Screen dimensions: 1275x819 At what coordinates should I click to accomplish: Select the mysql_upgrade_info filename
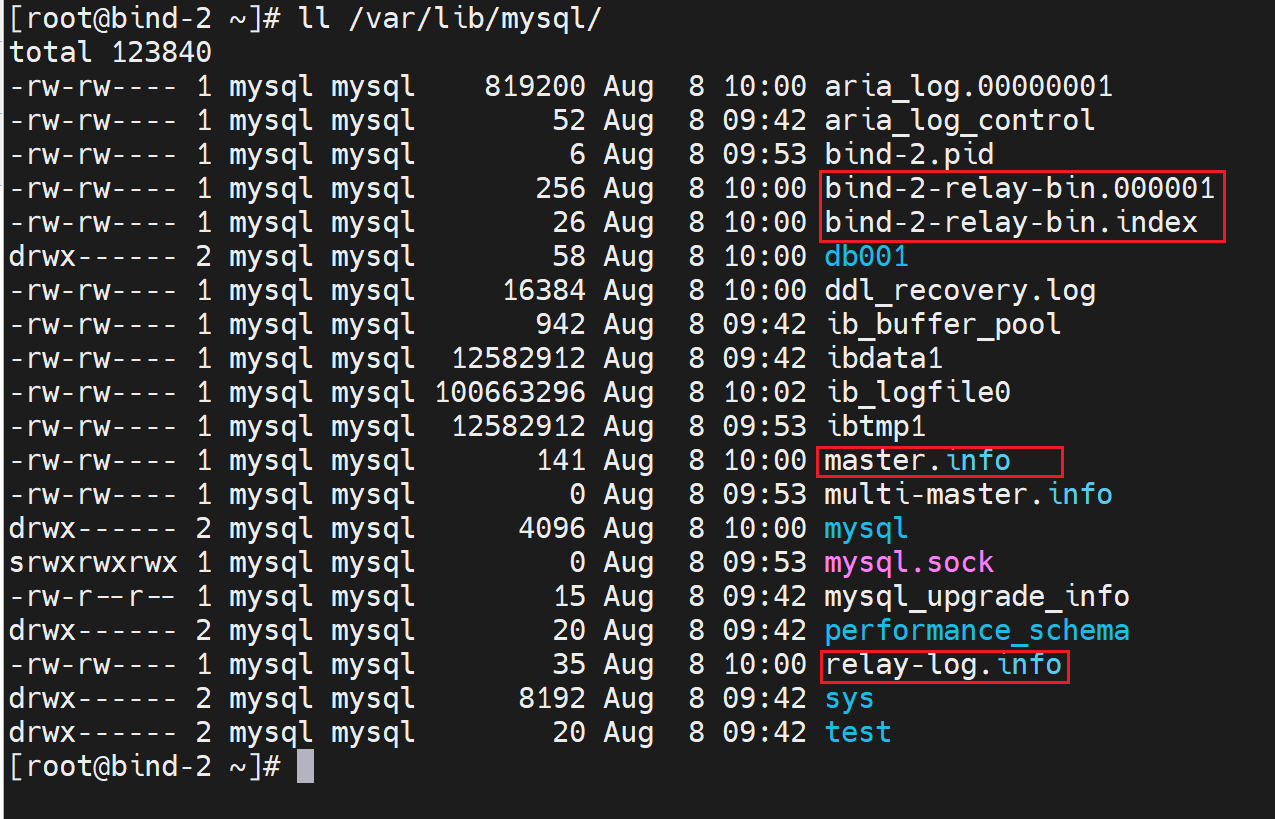pyautogui.click(x=976, y=597)
